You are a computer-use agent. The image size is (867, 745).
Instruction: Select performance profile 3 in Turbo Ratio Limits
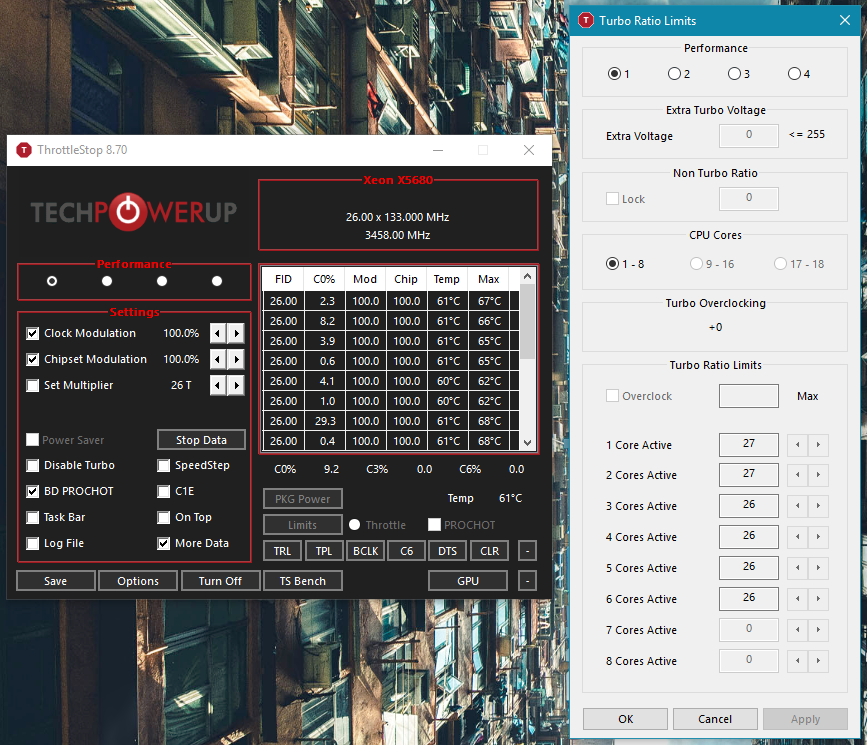pos(734,74)
